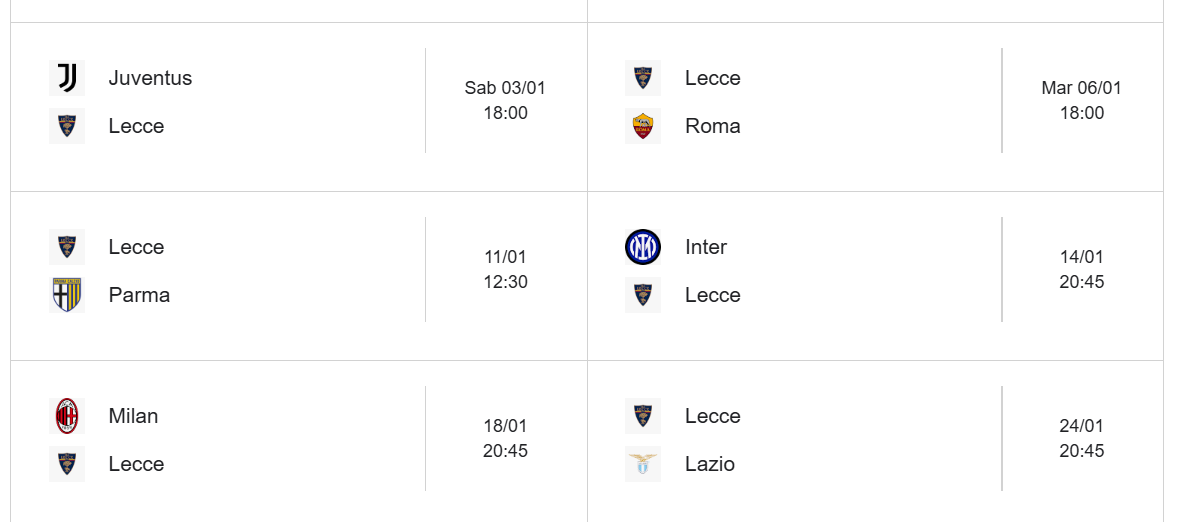Click the Milan club crest
This screenshot has width=1200, height=522.
(67, 416)
